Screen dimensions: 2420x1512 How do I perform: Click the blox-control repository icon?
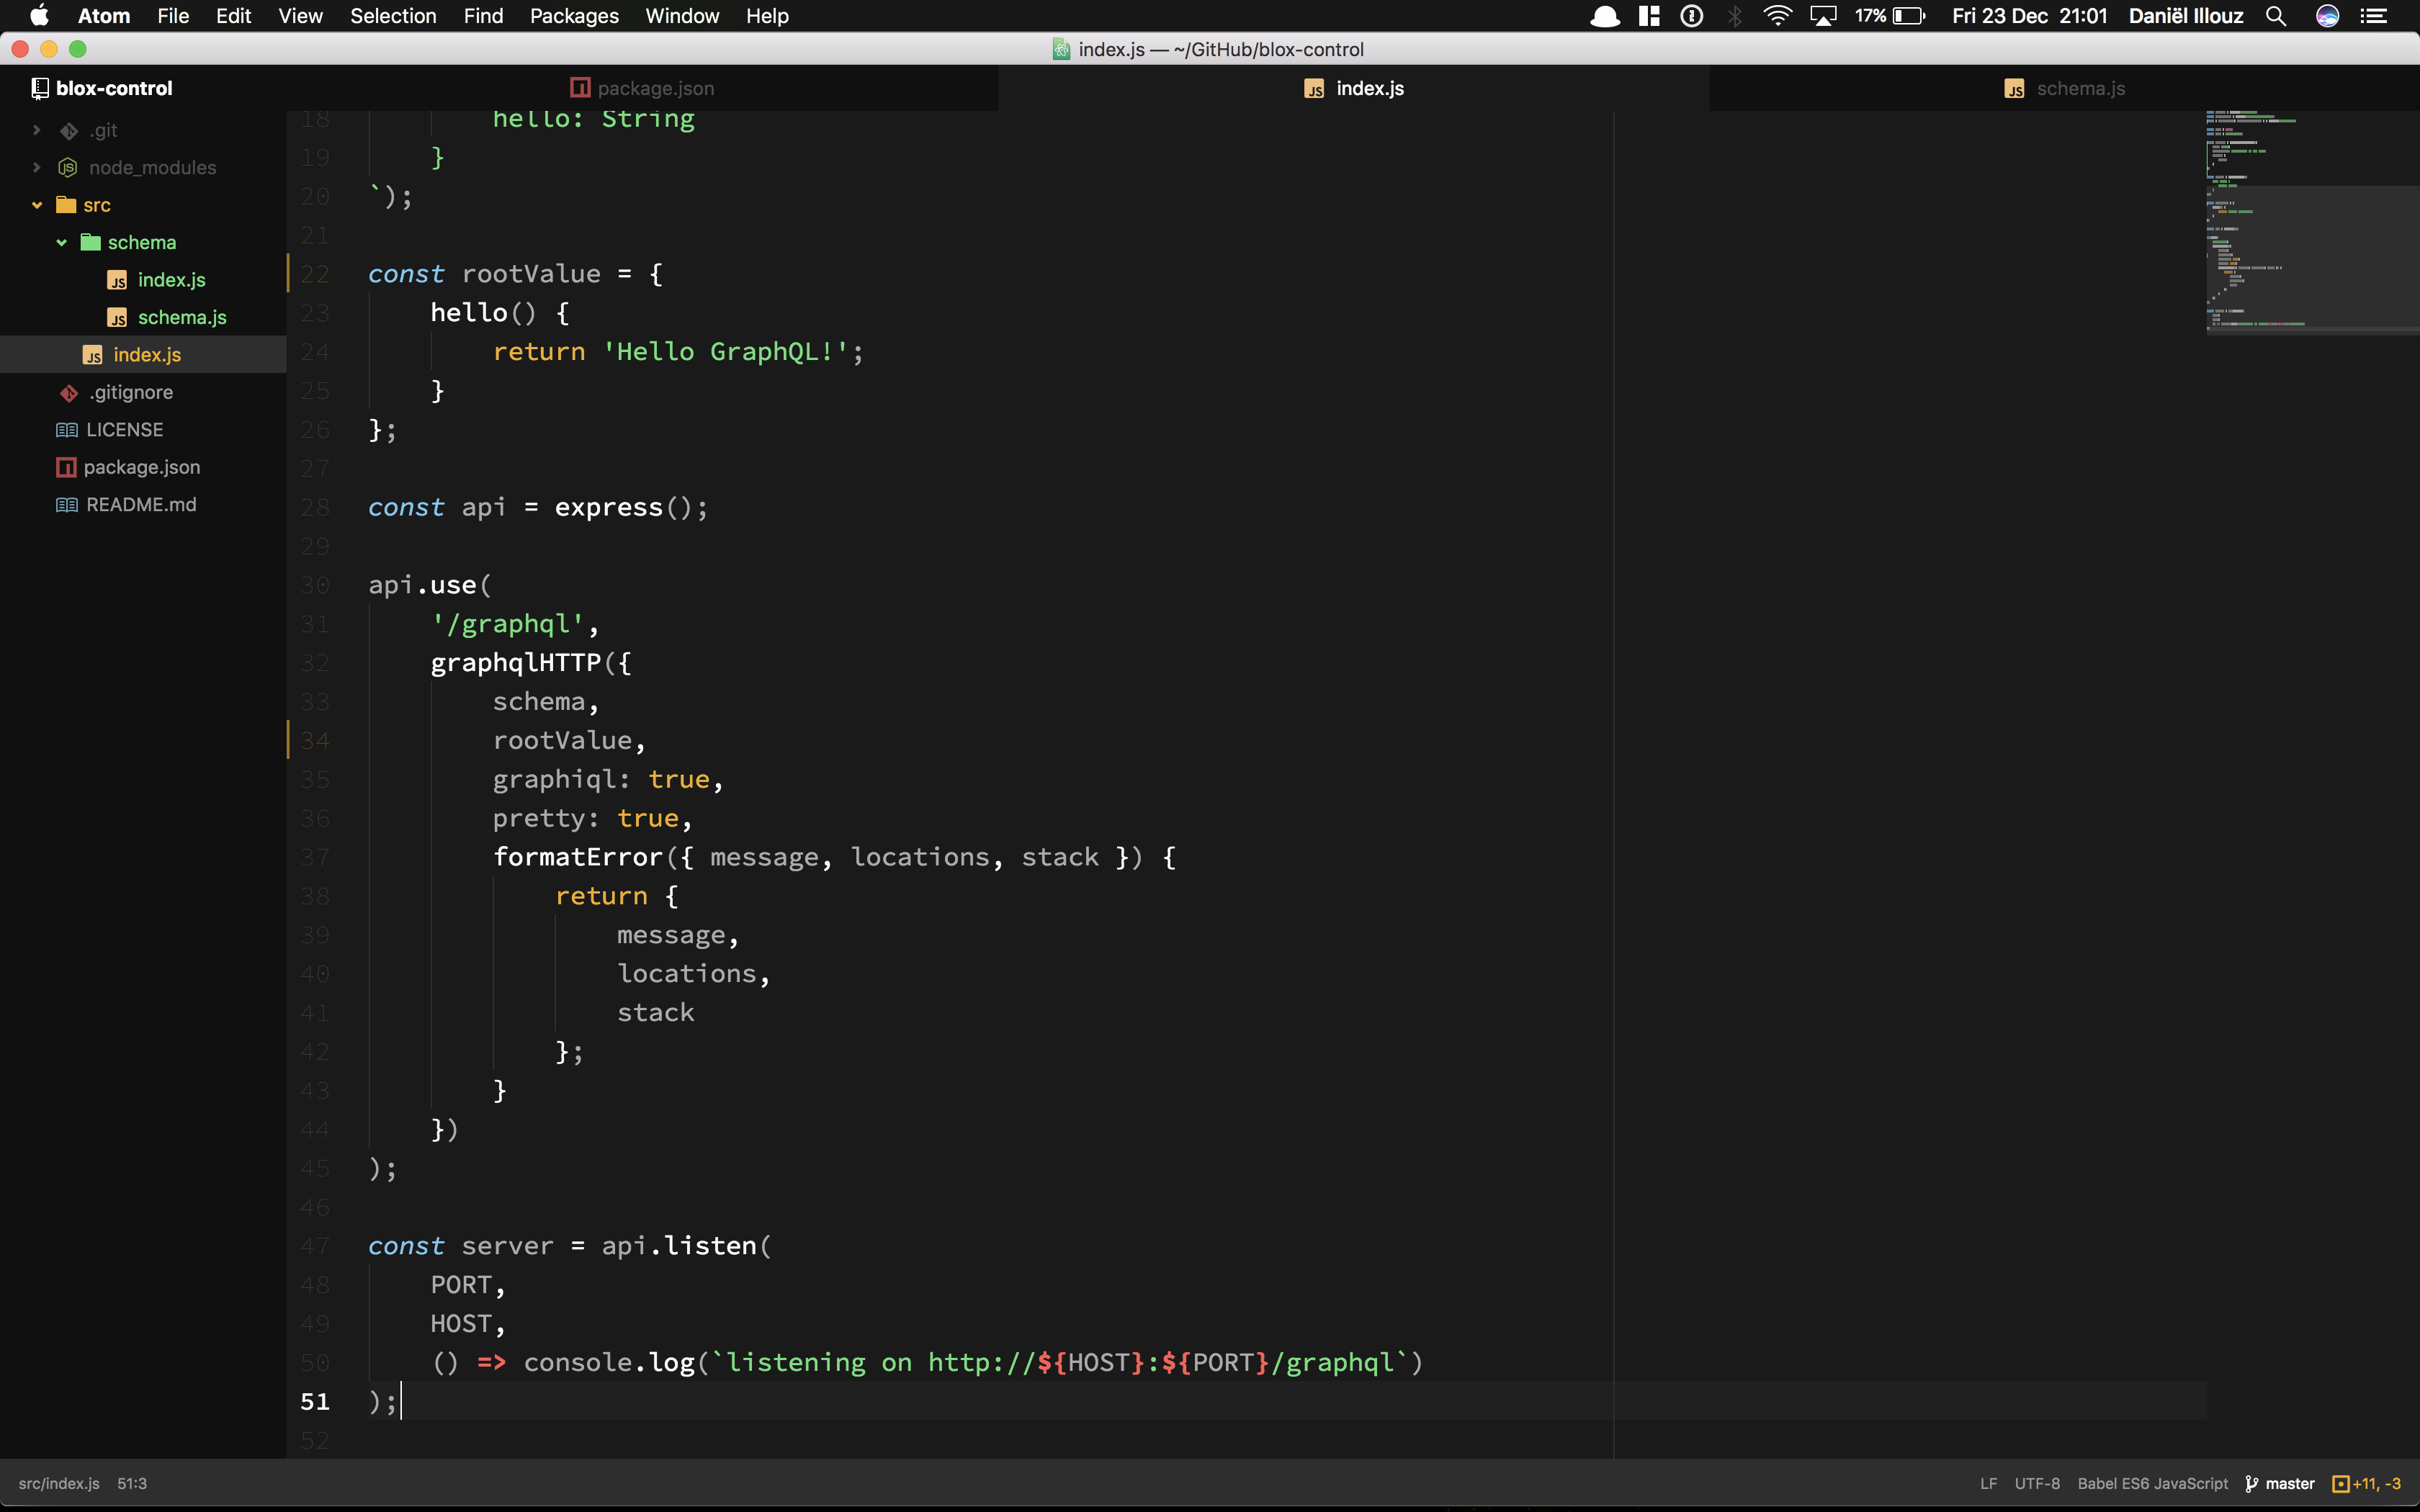(40, 88)
